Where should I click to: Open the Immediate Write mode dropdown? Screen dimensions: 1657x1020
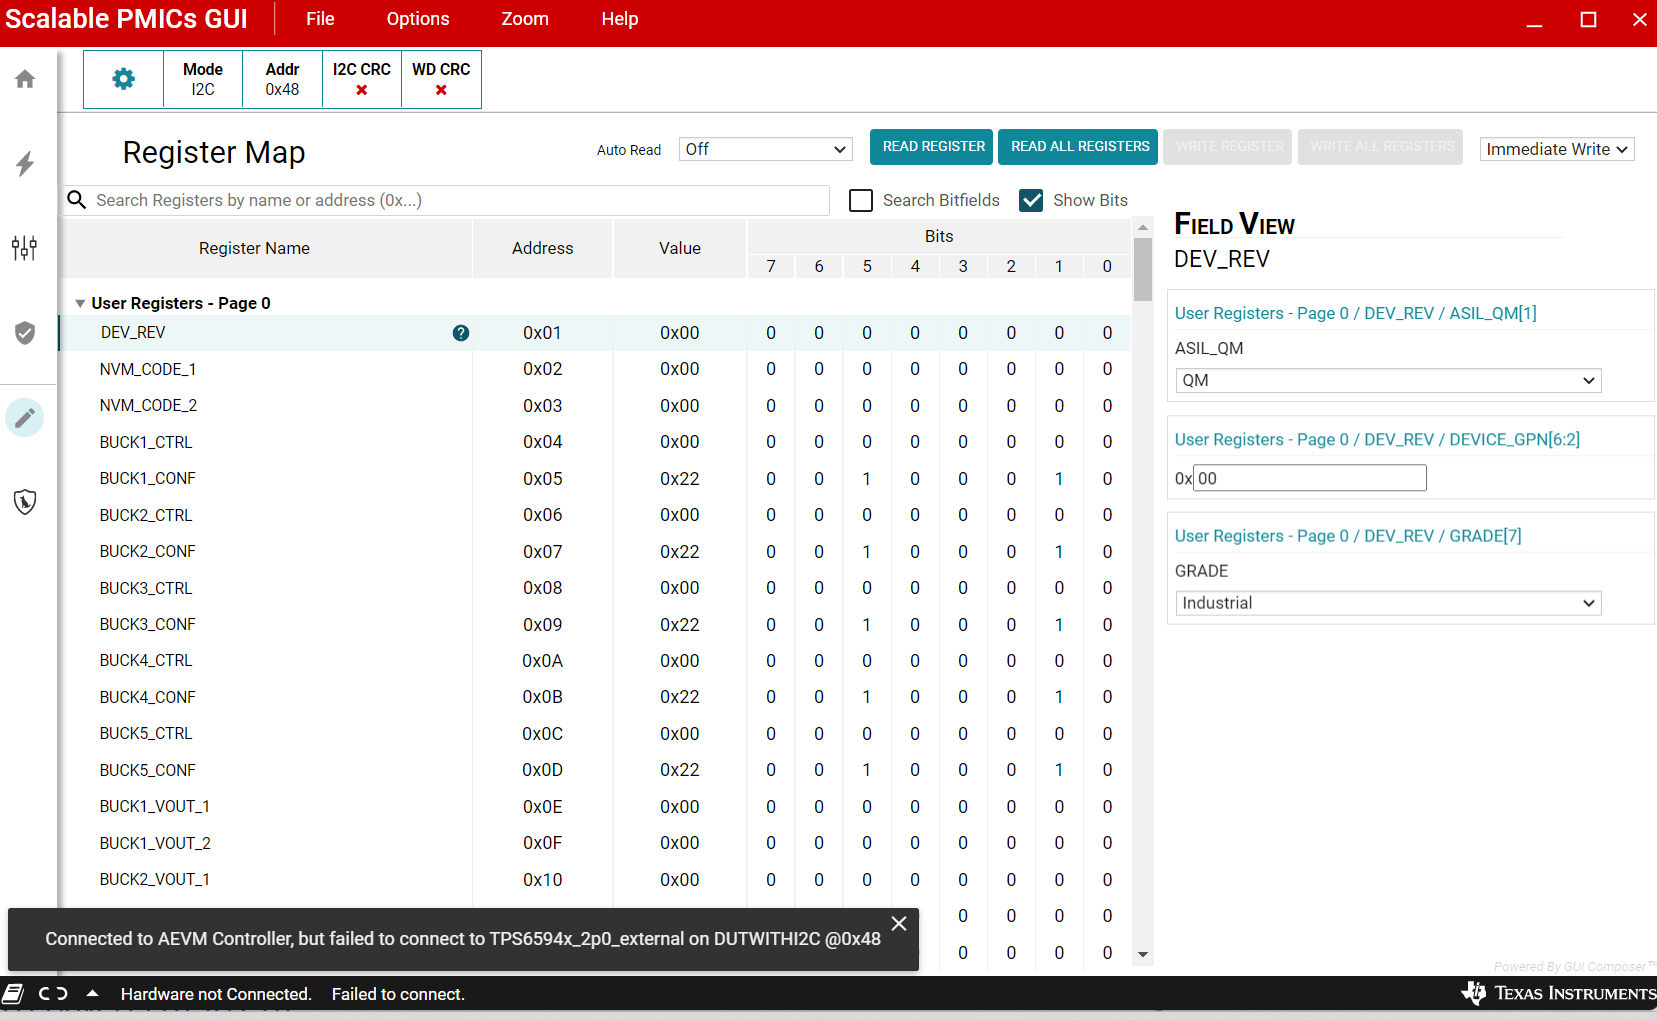tap(1557, 149)
